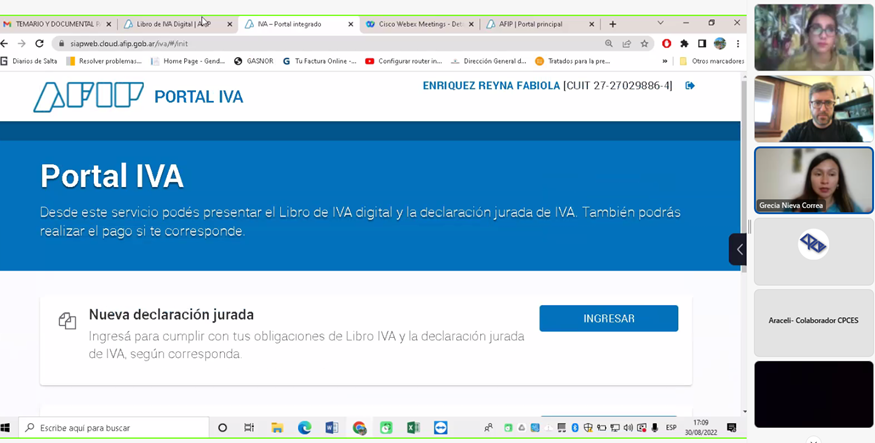Click the Windows search box
This screenshot has height=443, width=875.
(114, 428)
